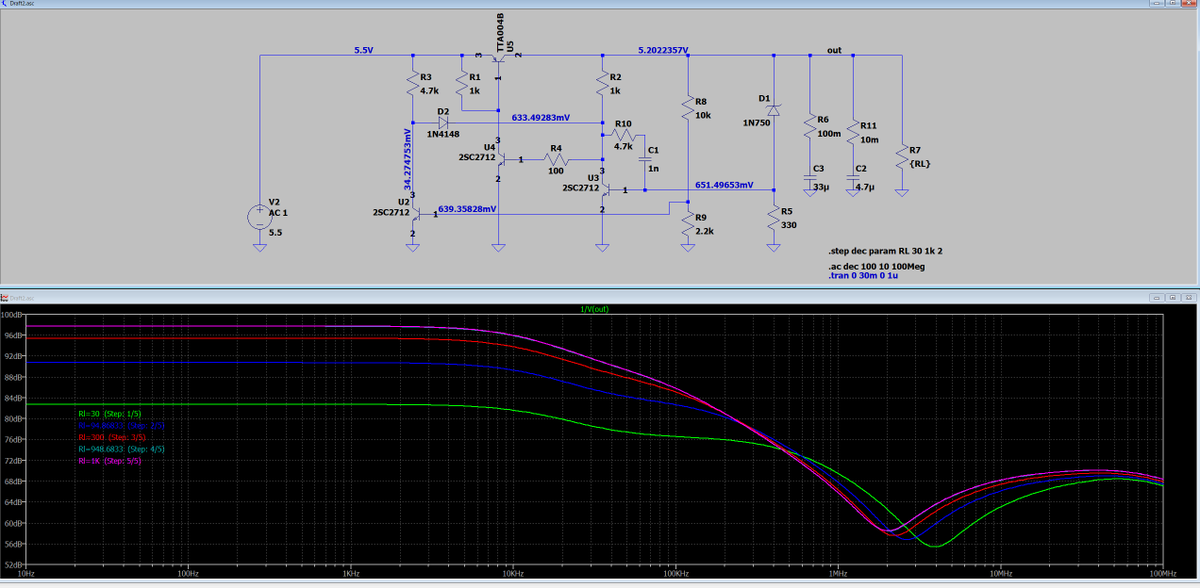Click the 100dB vertical axis label
Image resolution: width=1200 pixels, height=588 pixels.
point(12,314)
